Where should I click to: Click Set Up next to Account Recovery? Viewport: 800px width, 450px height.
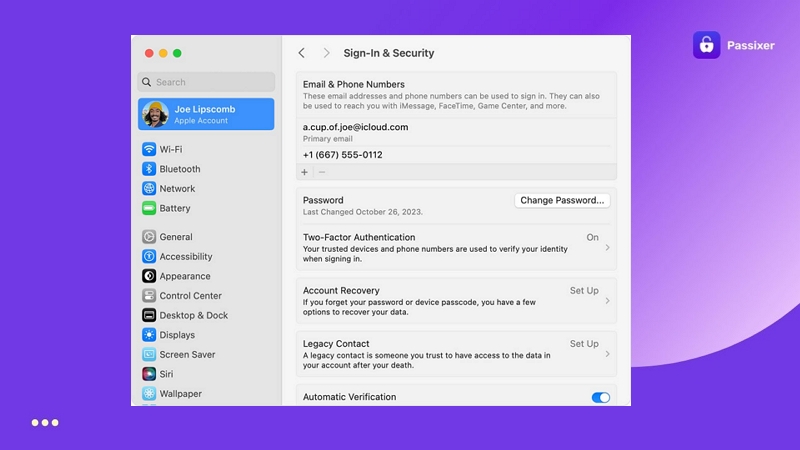[x=584, y=290]
